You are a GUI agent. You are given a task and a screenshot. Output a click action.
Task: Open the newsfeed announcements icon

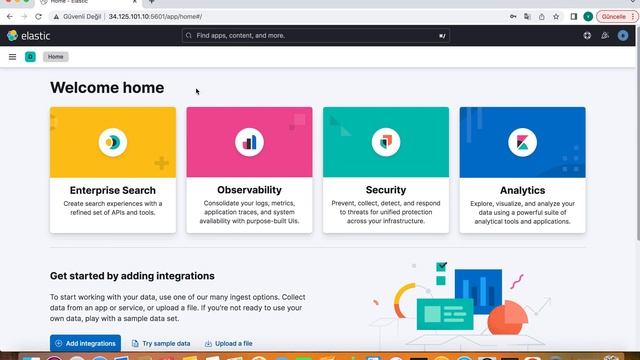pos(605,36)
